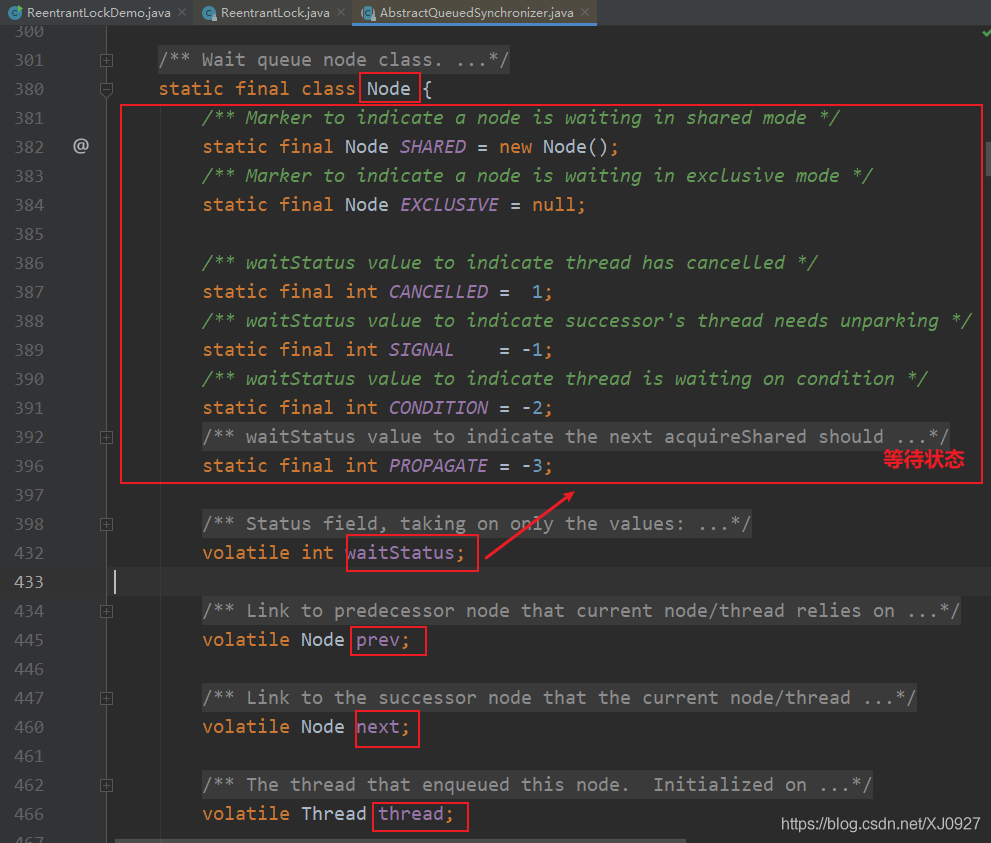Image resolution: width=991 pixels, height=843 pixels.
Task: Click ReentrantLockDemo.java class file icon
Action: click(16, 13)
